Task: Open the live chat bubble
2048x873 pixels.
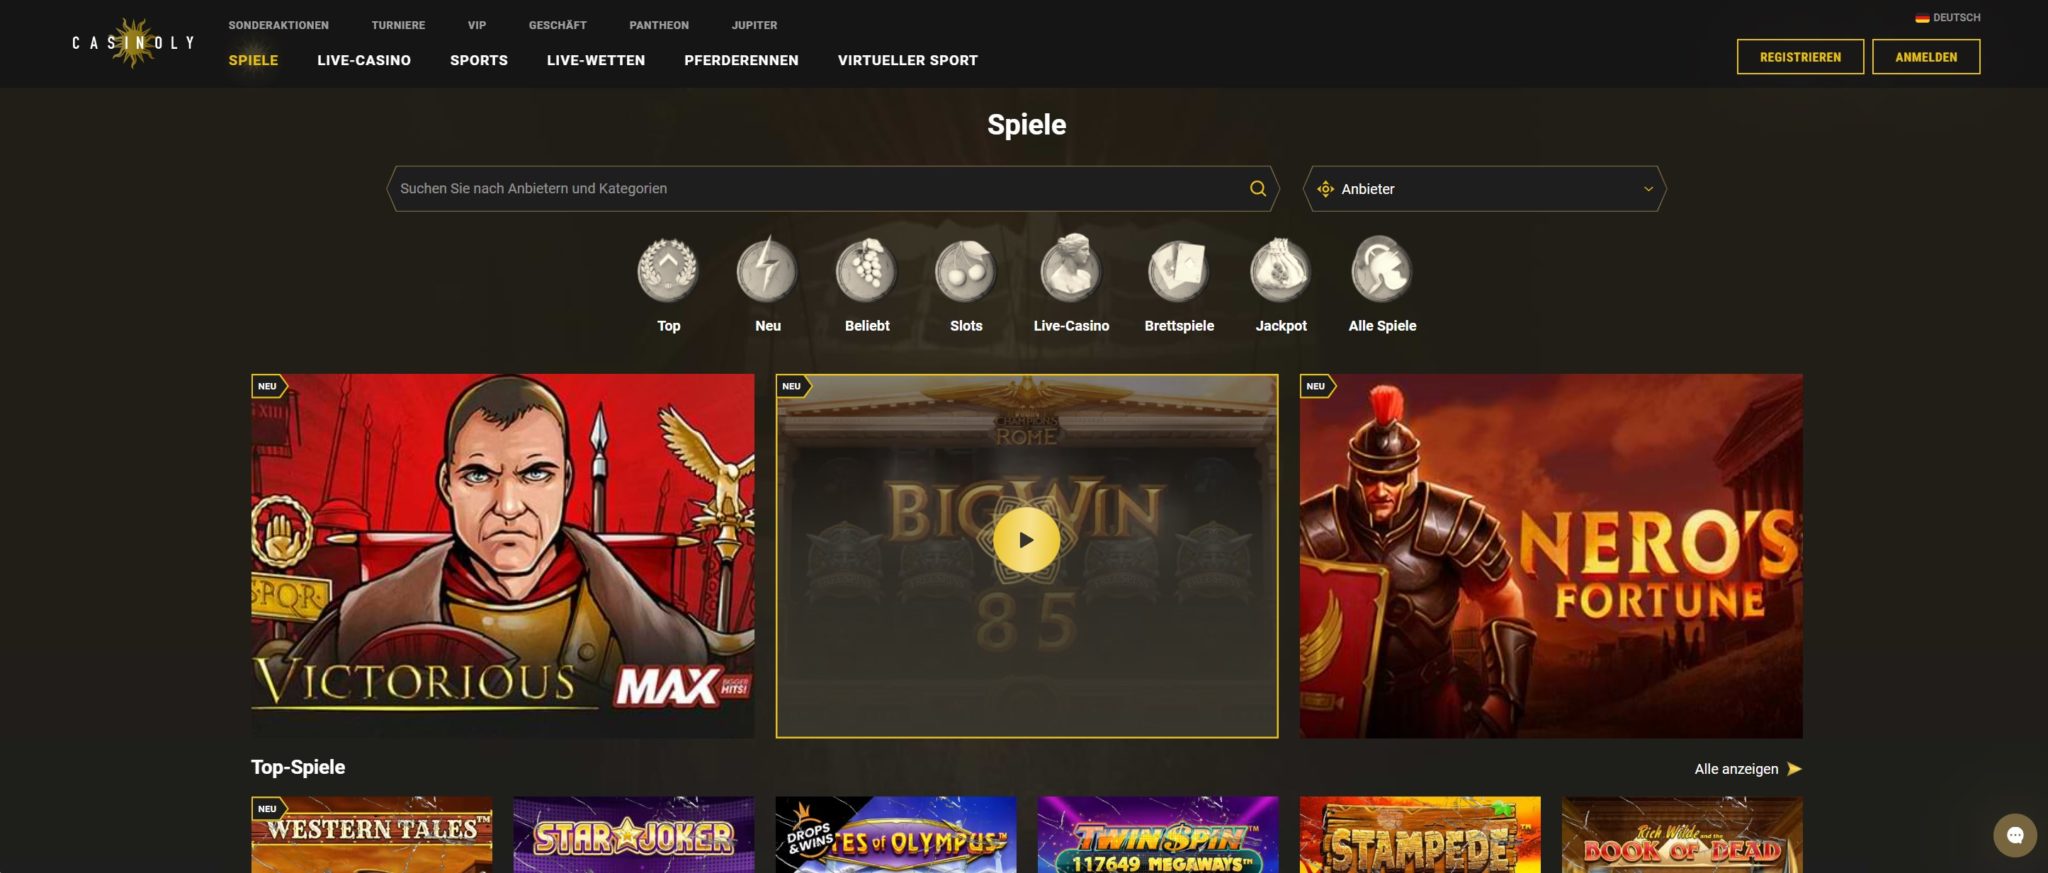Action: (2014, 835)
